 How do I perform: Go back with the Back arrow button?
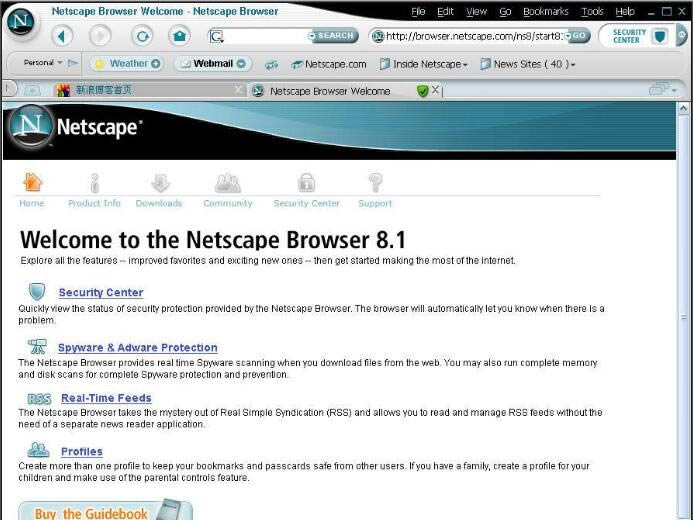coord(62,36)
